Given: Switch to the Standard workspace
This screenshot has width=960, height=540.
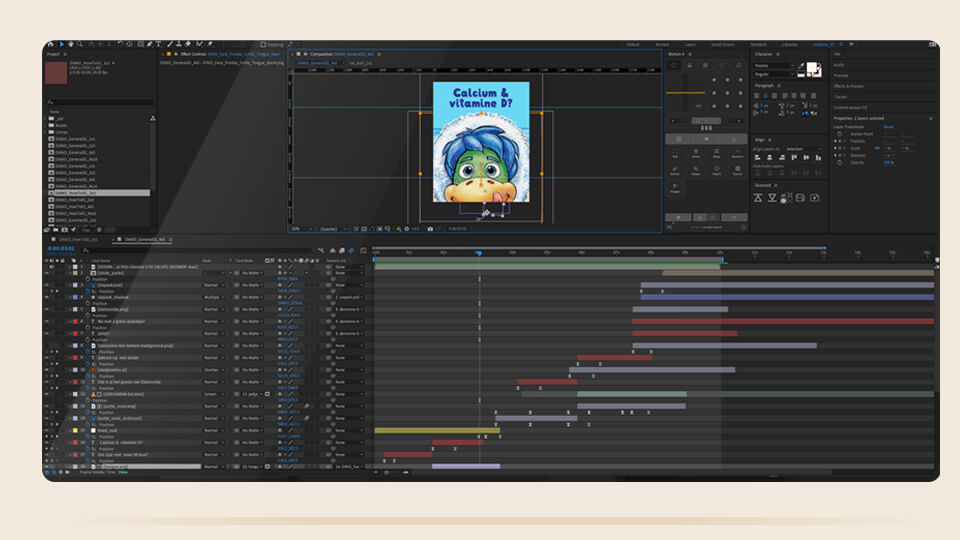Looking at the screenshot, I should tap(759, 45).
